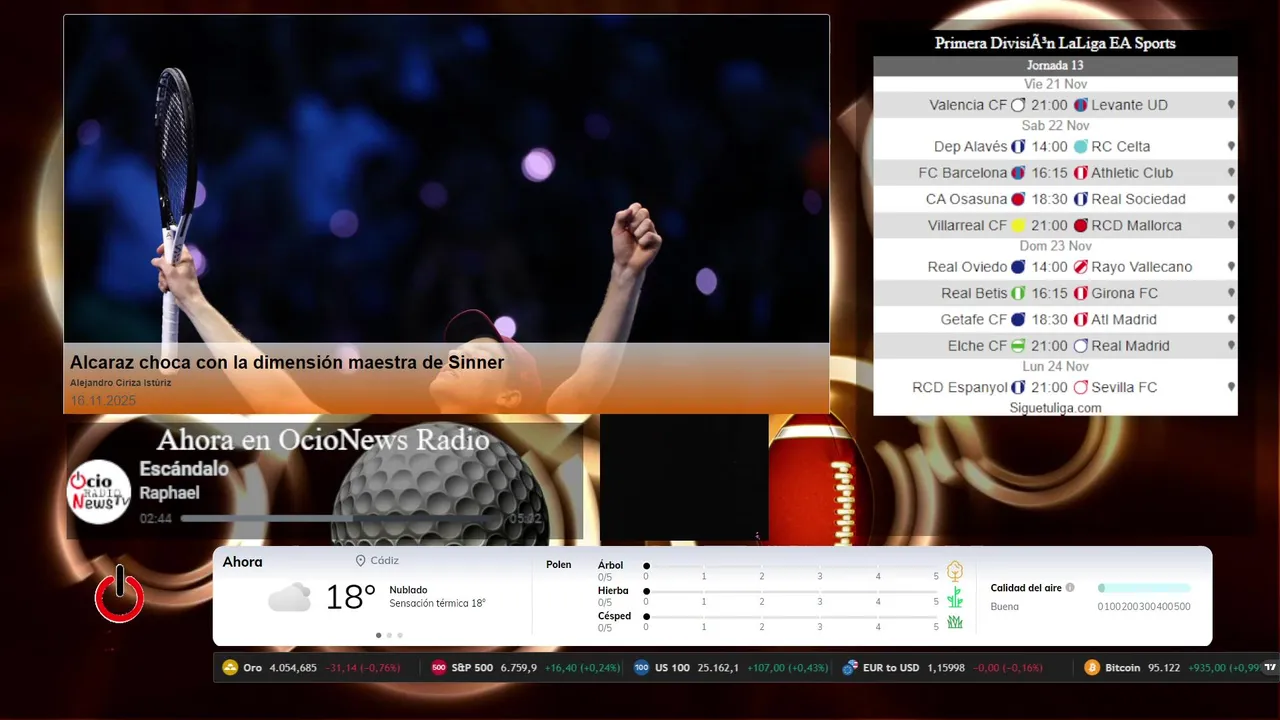Click the Rayo Vallecano team name

tap(1142, 267)
